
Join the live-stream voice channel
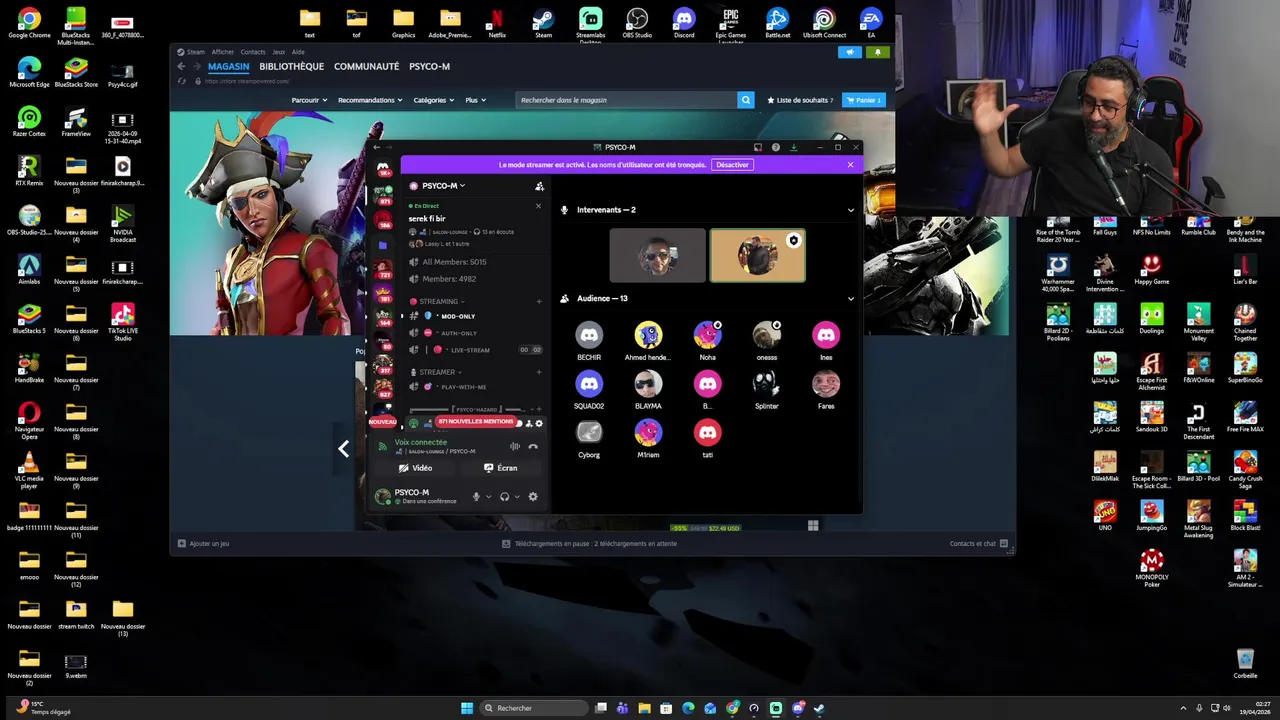tap(476, 350)
